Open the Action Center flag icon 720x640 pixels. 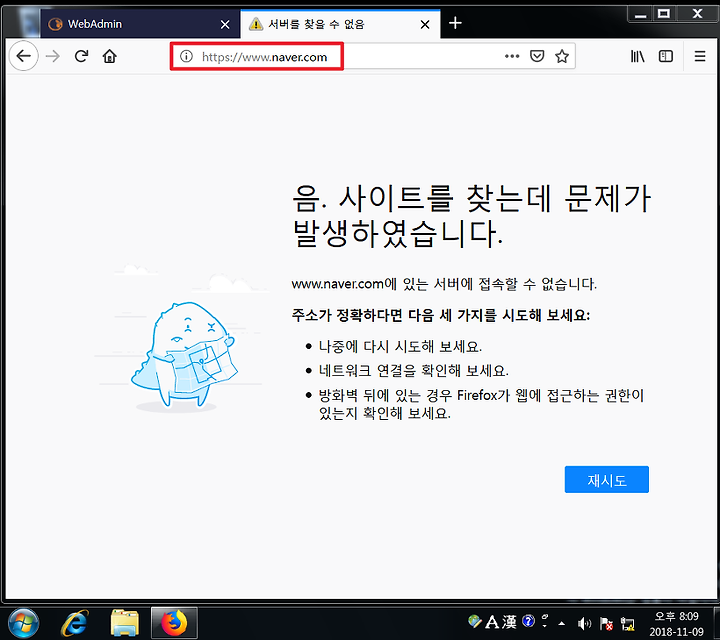click(x=606, y=623)
